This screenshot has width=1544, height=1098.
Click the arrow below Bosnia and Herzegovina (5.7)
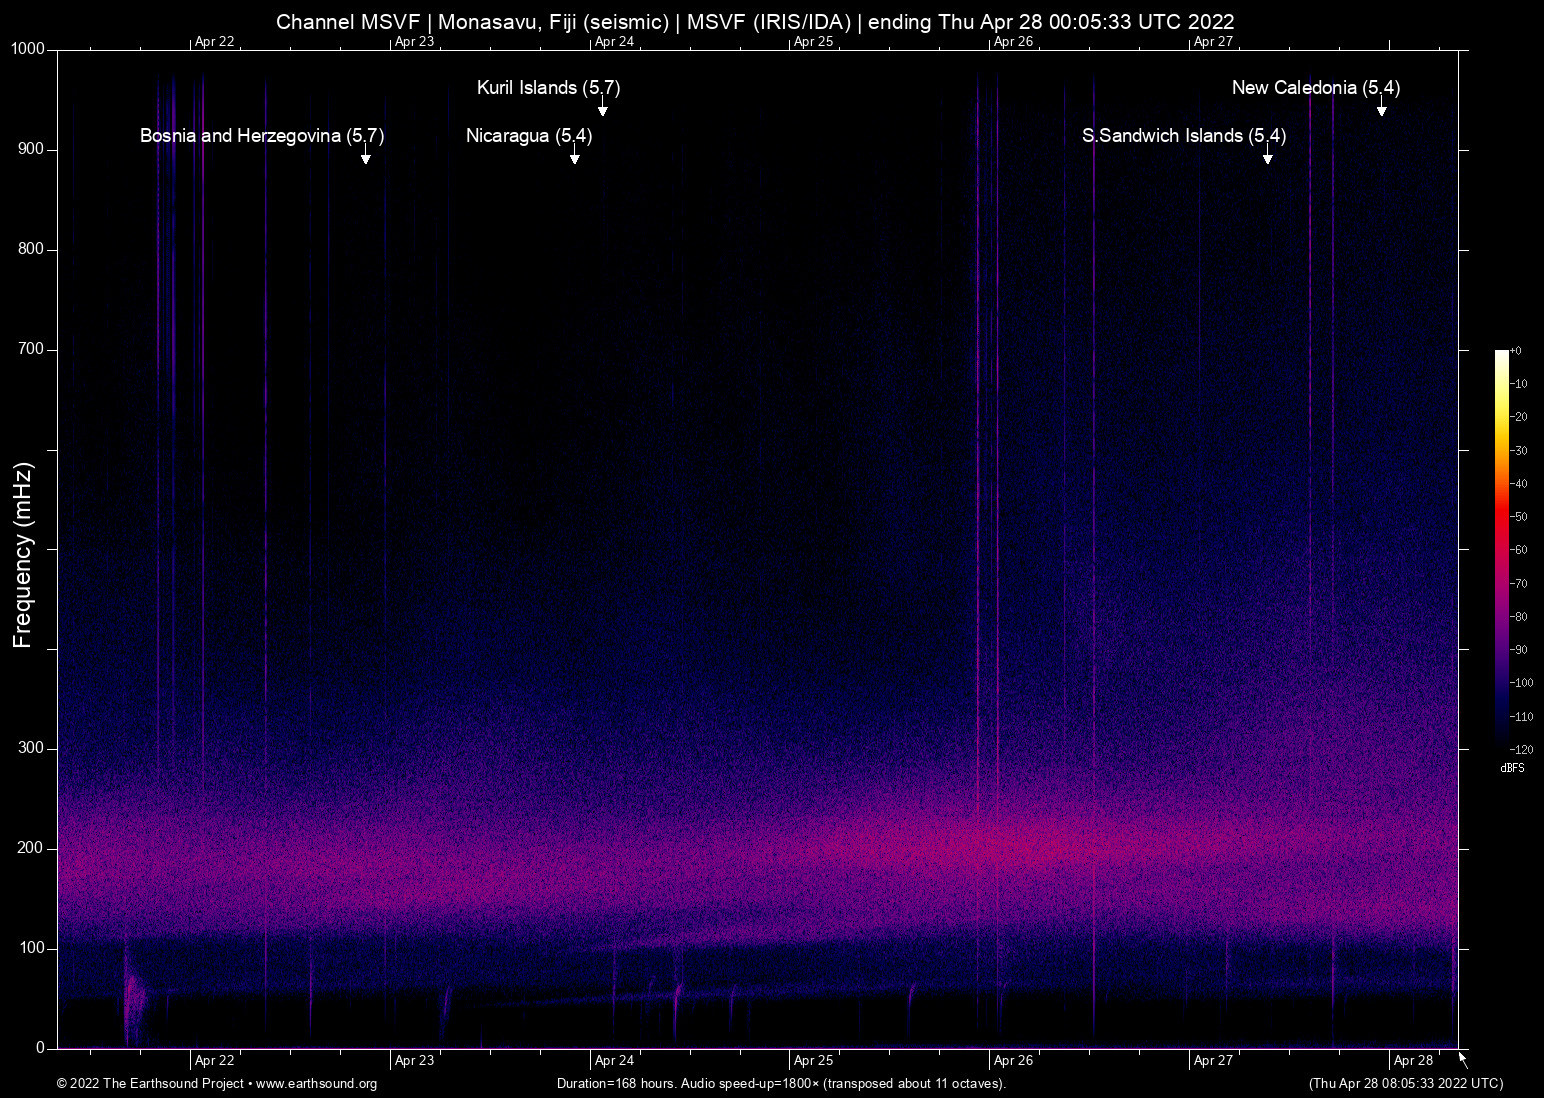[x=366, y=156]
